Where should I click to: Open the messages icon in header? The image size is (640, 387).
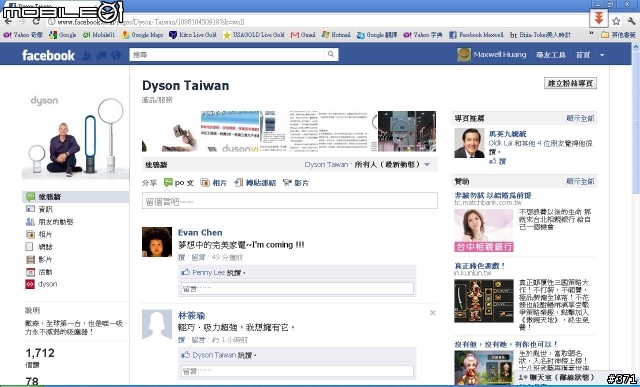pos(102,56)
